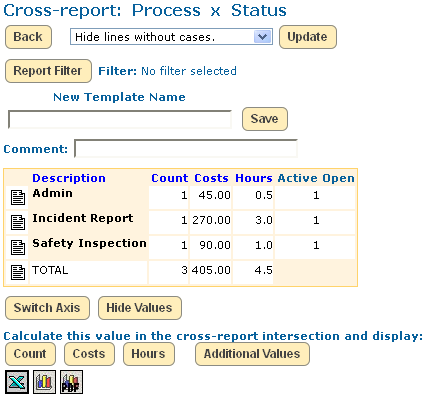Open the Admin row document icon
The image size is (427, 400).
18,197
